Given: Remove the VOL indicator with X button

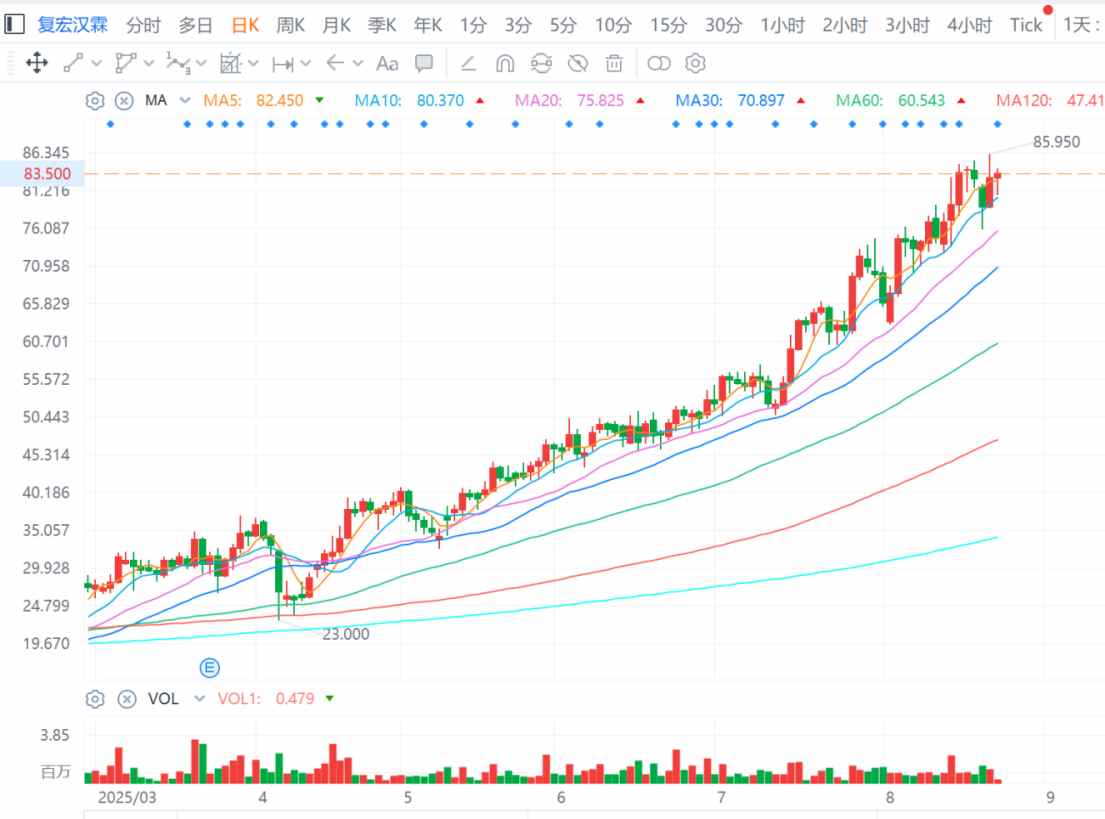Looking at the screenshot, I should coord(126,699).
